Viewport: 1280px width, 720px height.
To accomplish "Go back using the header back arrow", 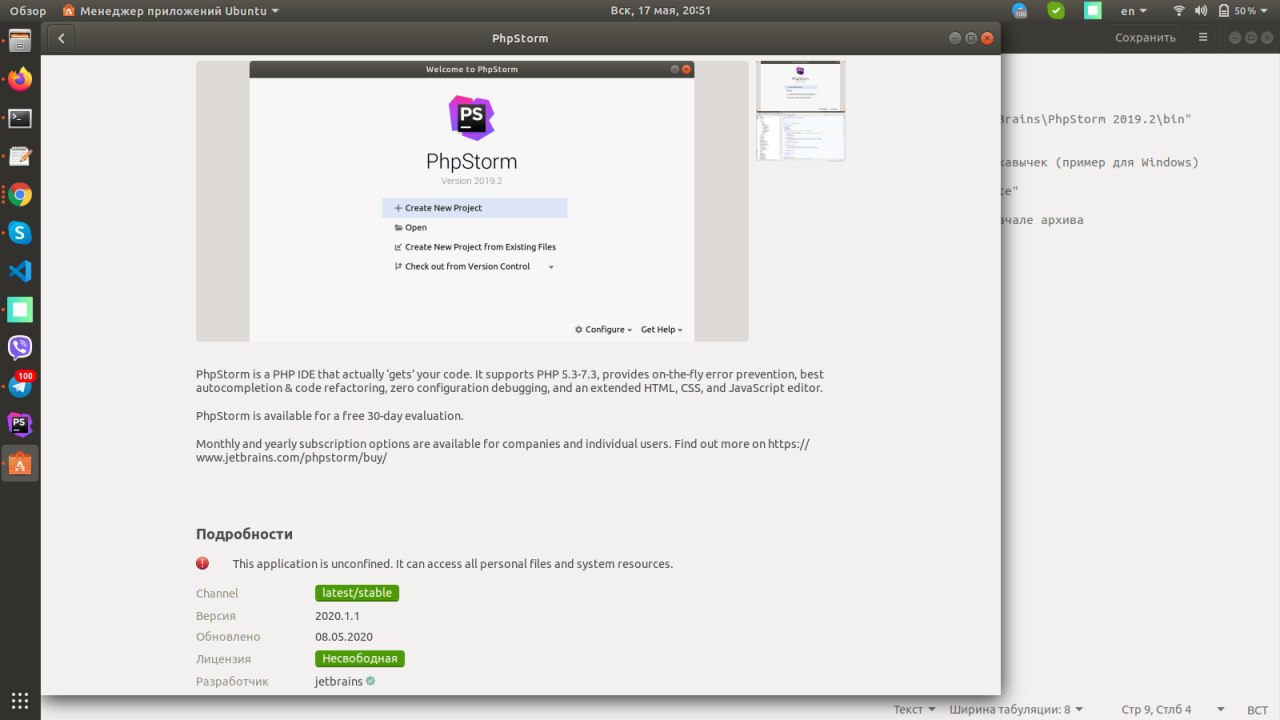I will 61,38.
